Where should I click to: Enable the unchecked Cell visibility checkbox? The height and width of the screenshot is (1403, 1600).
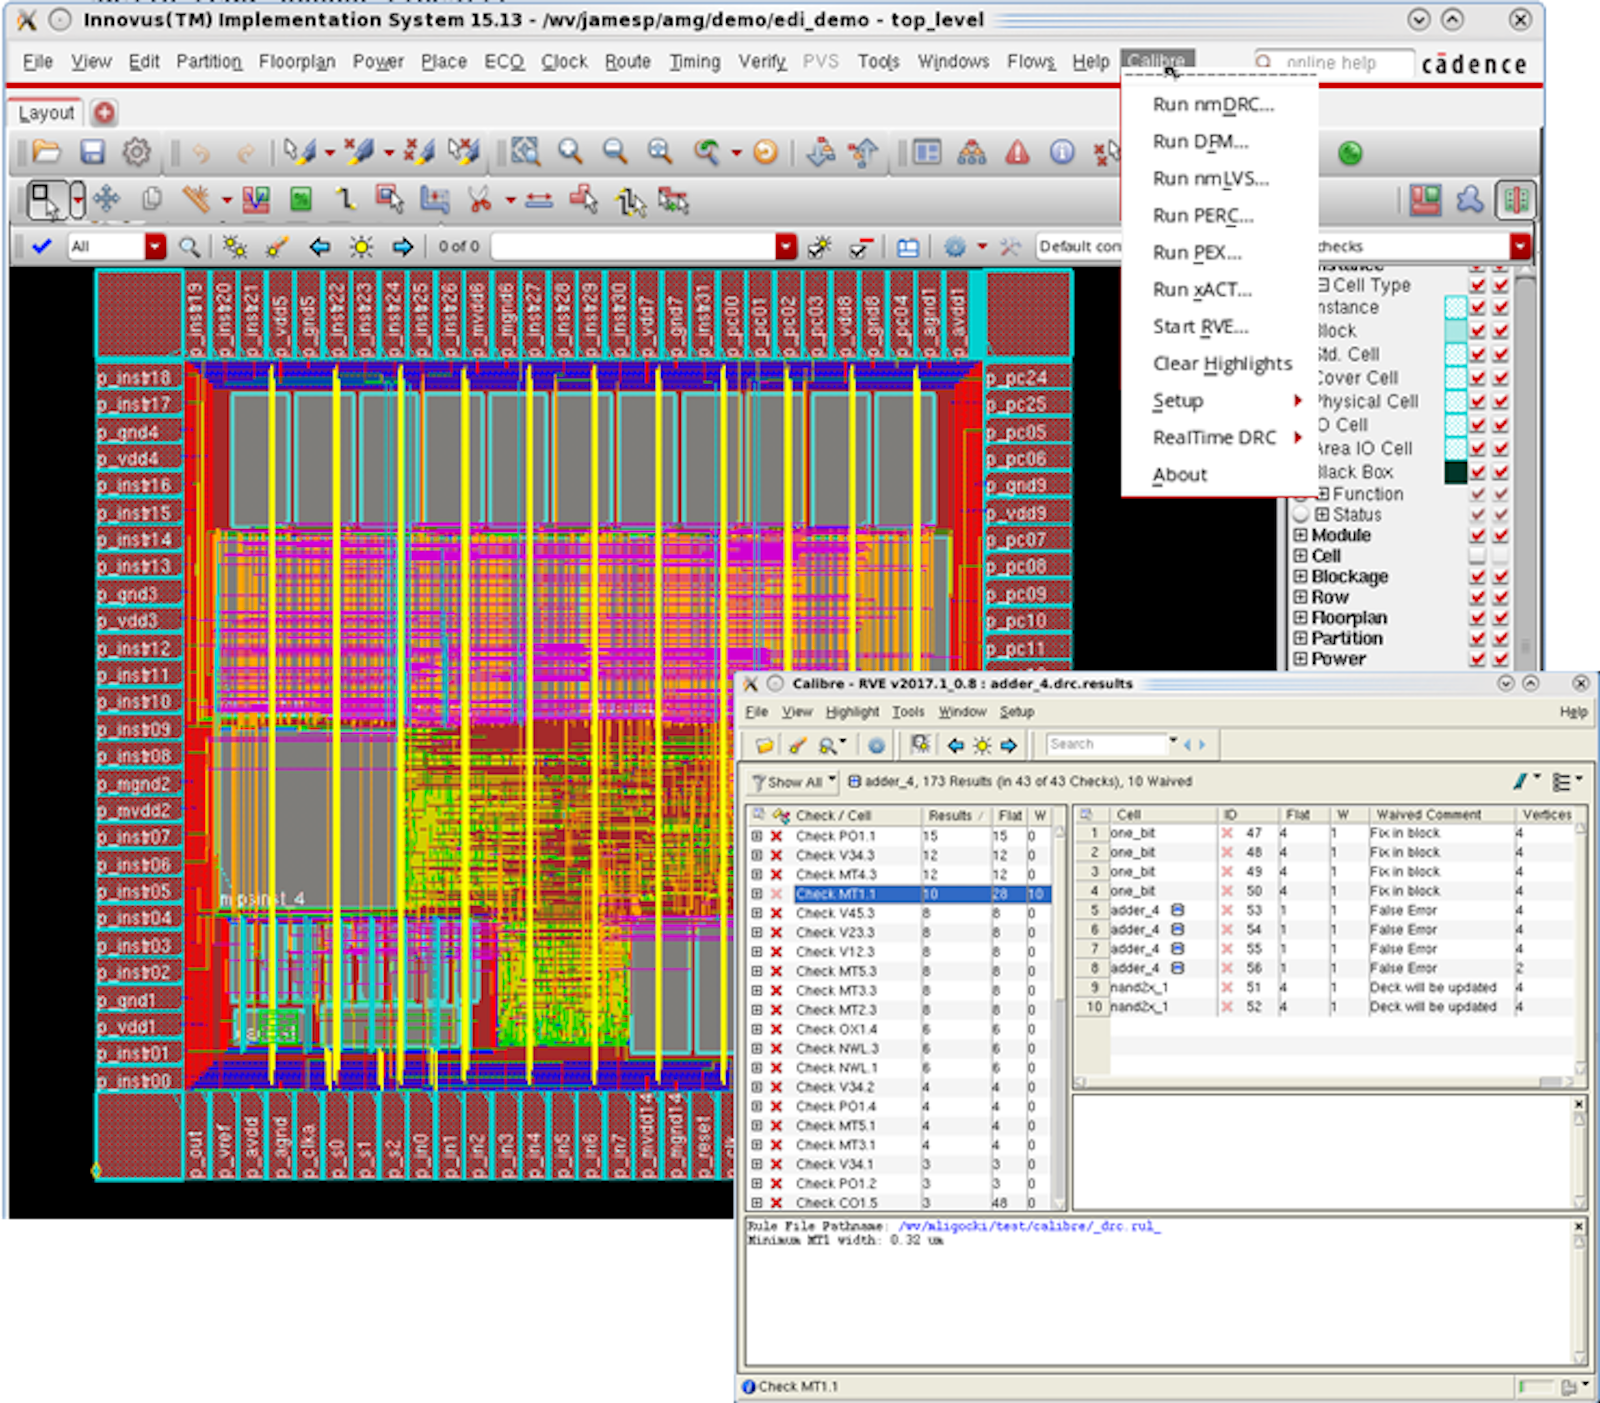1477,556
